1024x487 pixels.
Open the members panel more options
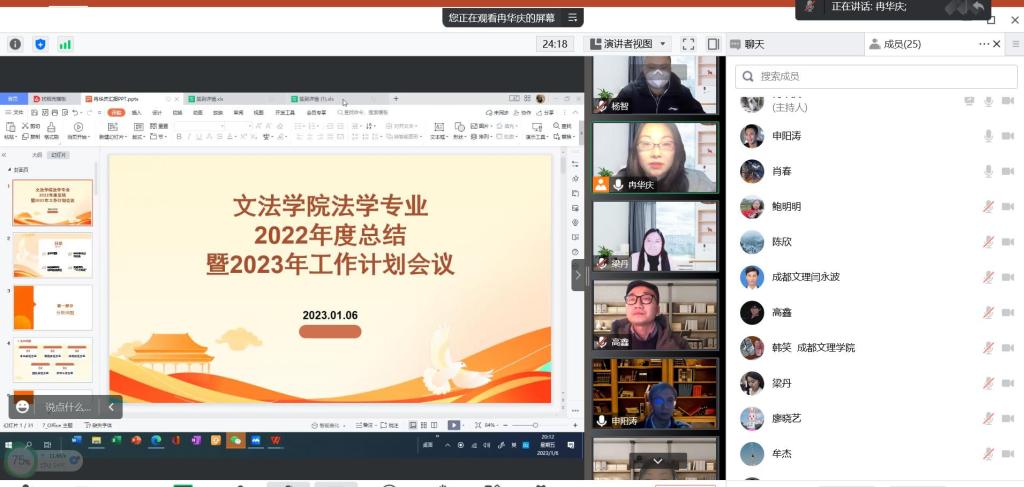(984, 44)
